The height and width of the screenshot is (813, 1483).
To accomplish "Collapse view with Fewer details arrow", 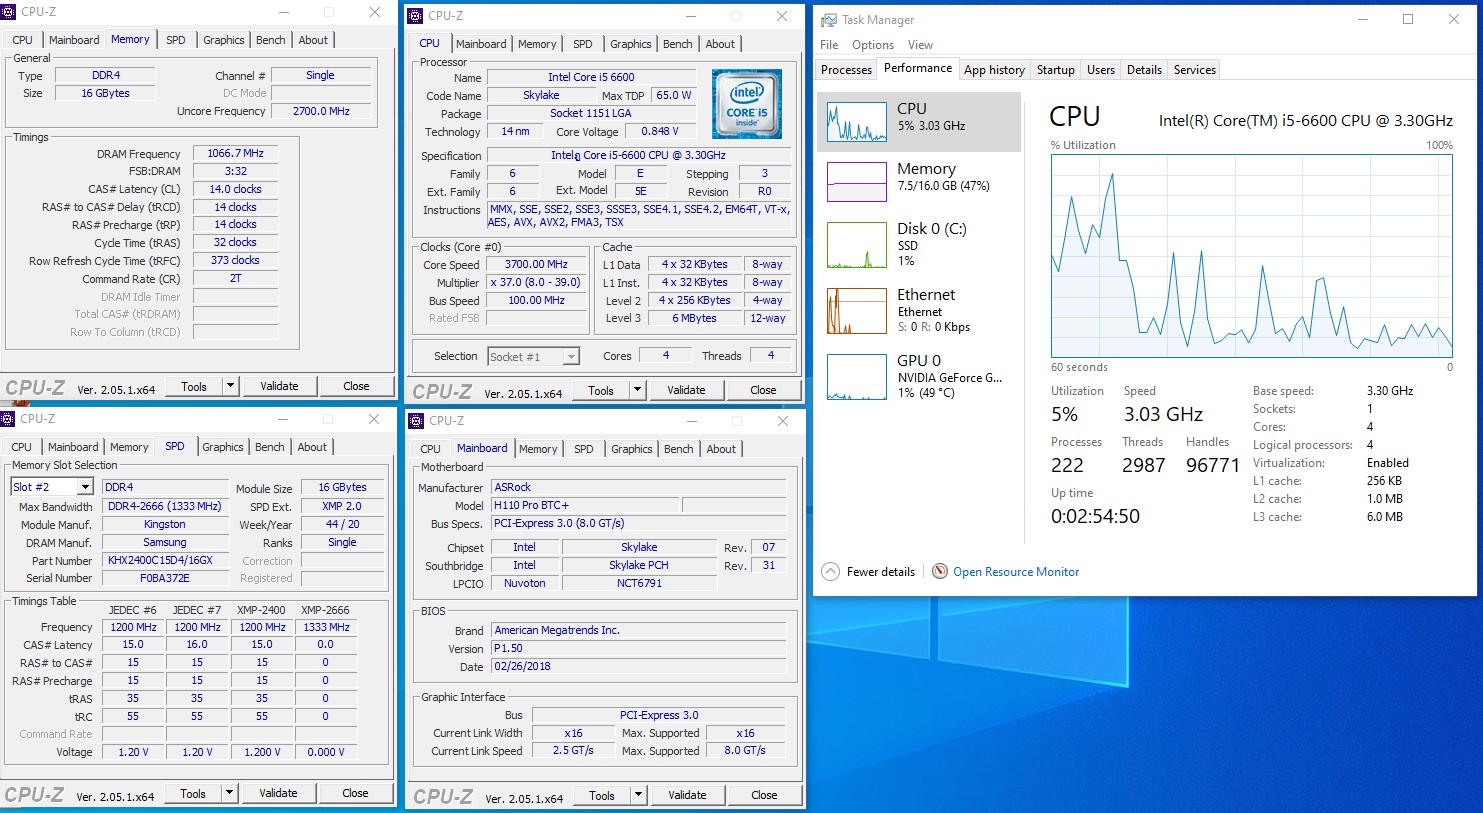I will 830,572.
